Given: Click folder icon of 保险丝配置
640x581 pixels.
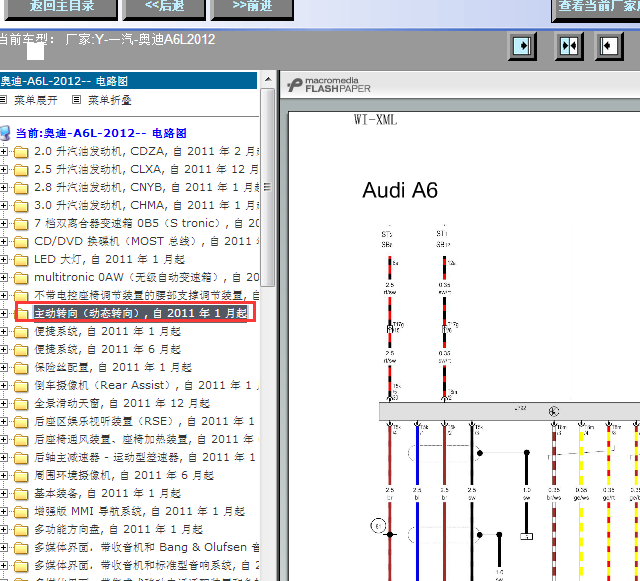Looking at the screenshot, I should point(21,367).
